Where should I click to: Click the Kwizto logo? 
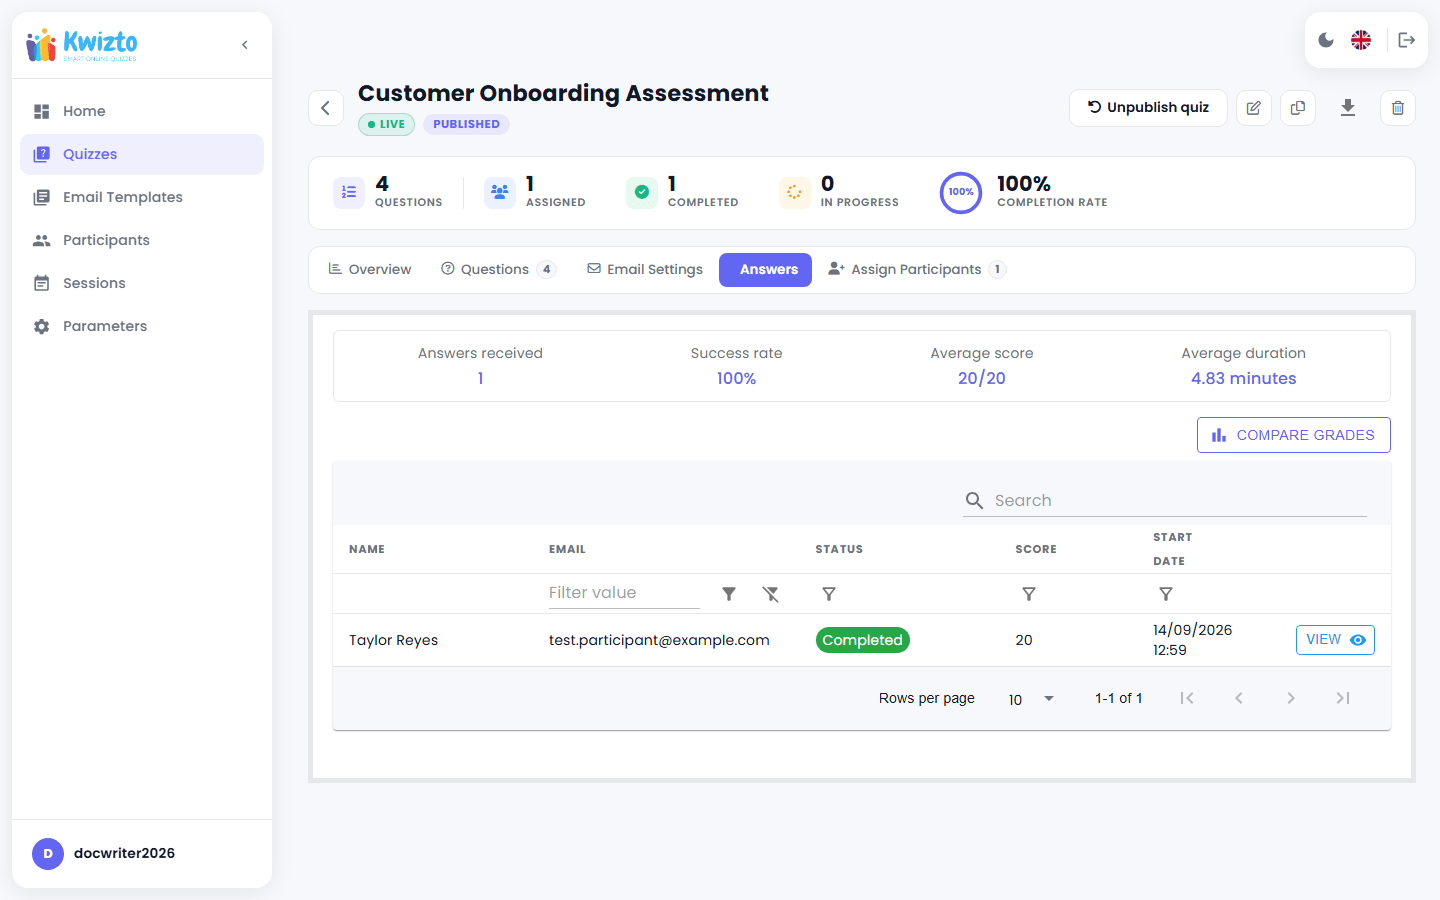82,45
